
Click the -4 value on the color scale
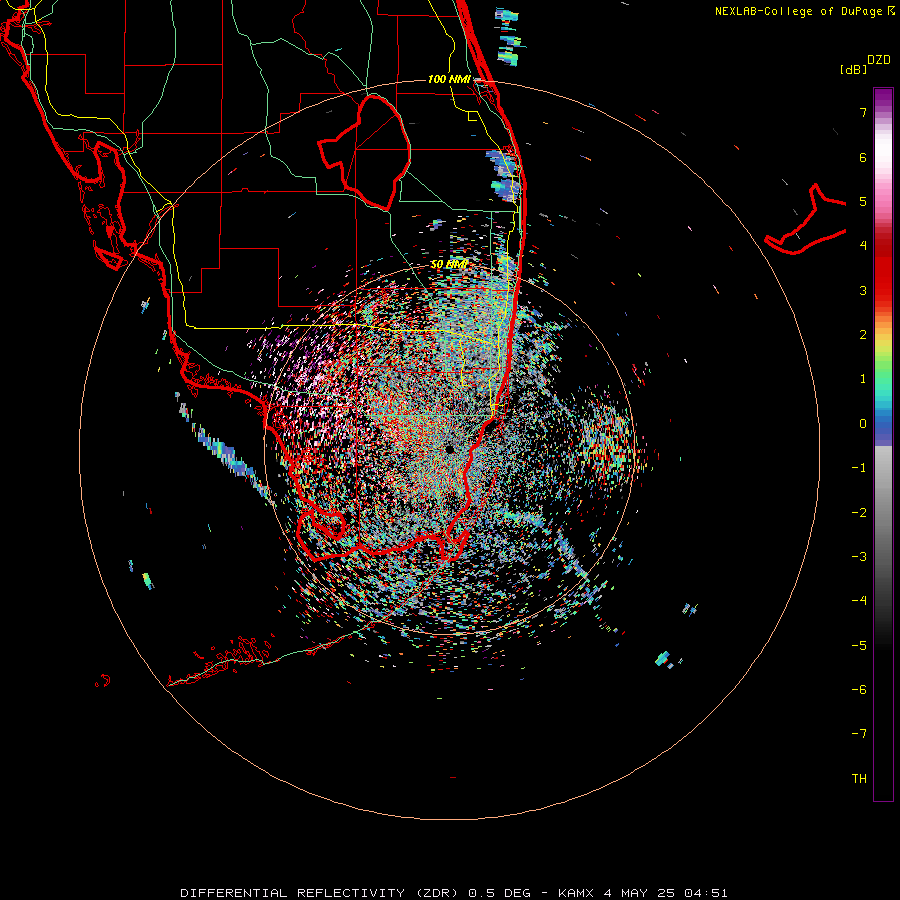pos(859,601)
